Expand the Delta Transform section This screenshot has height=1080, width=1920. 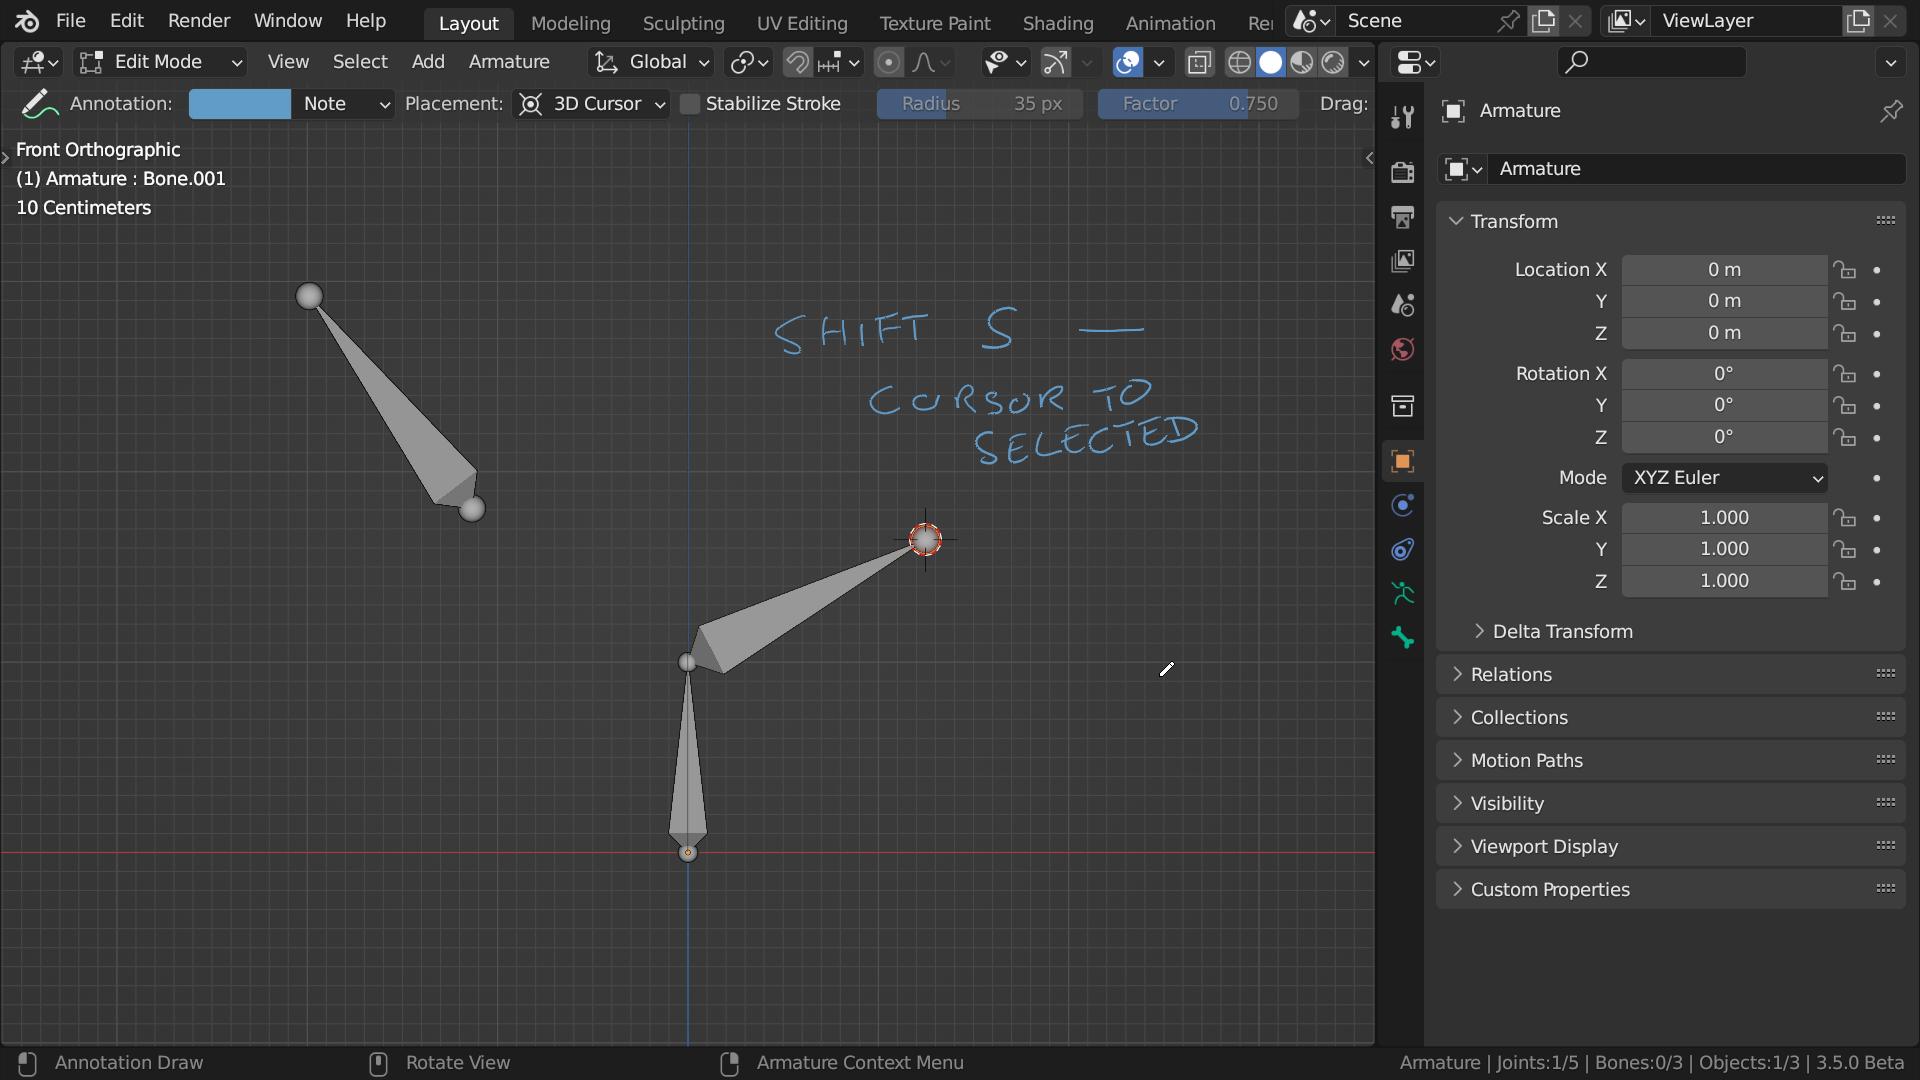tap(1562, 631)
